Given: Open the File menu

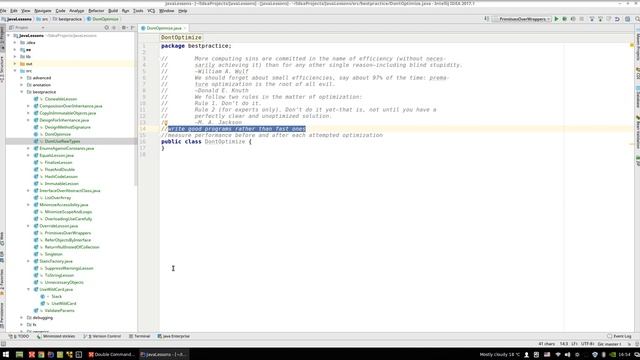Looking at the screenshot, I should click(x=3, y=11).
